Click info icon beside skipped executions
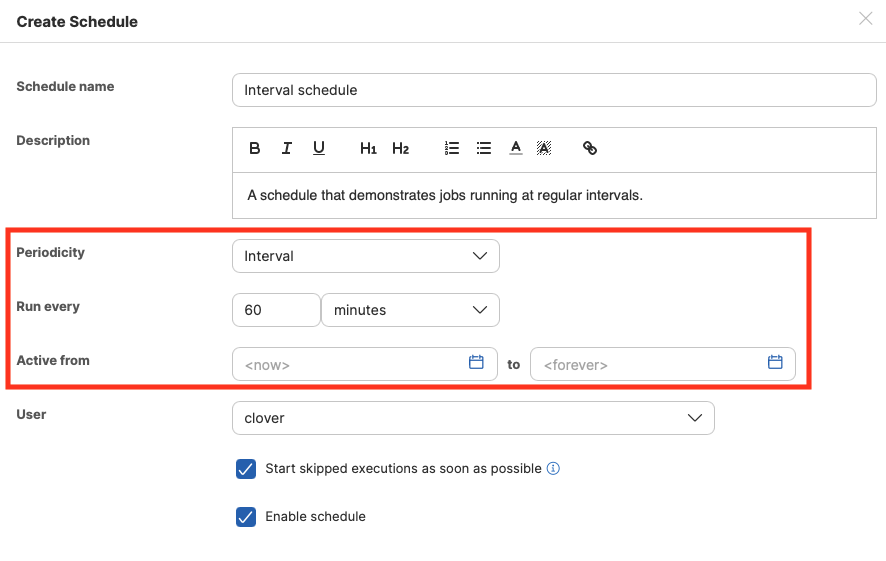The image size is (886, 561). tap(553, 469)
